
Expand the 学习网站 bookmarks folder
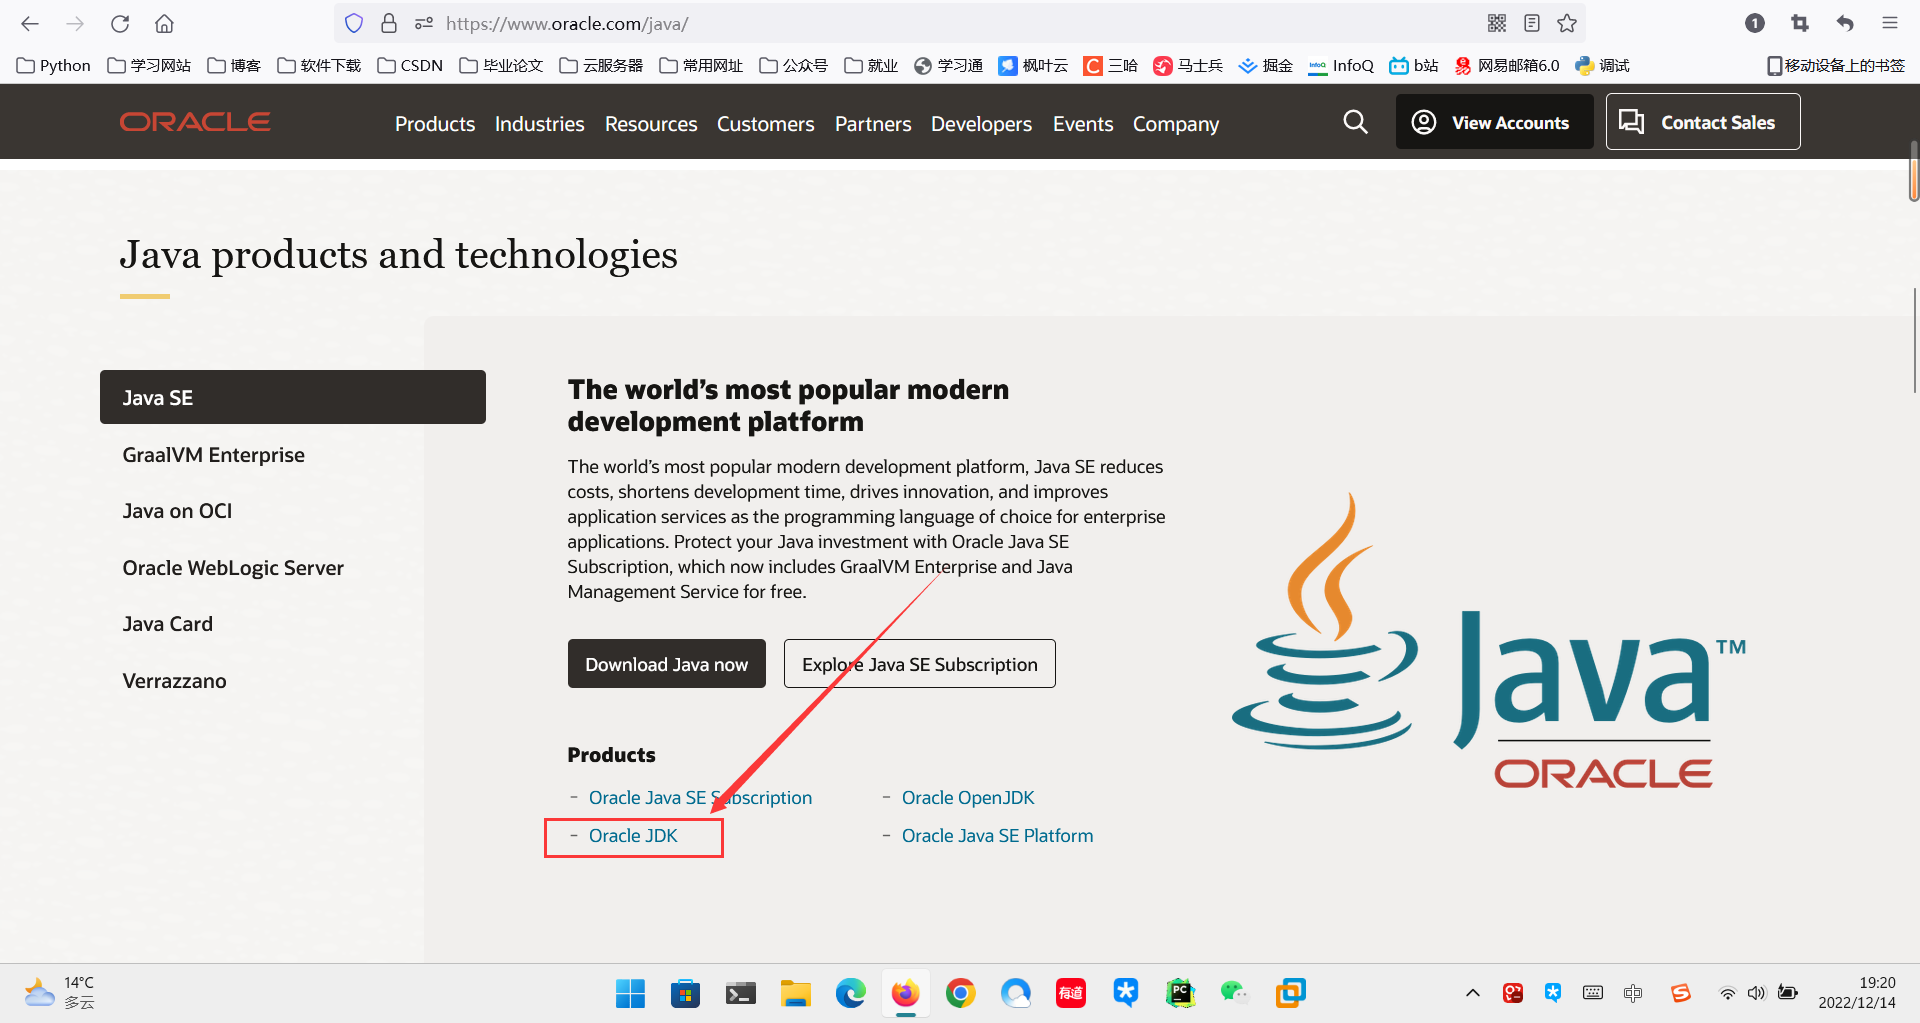149,65
